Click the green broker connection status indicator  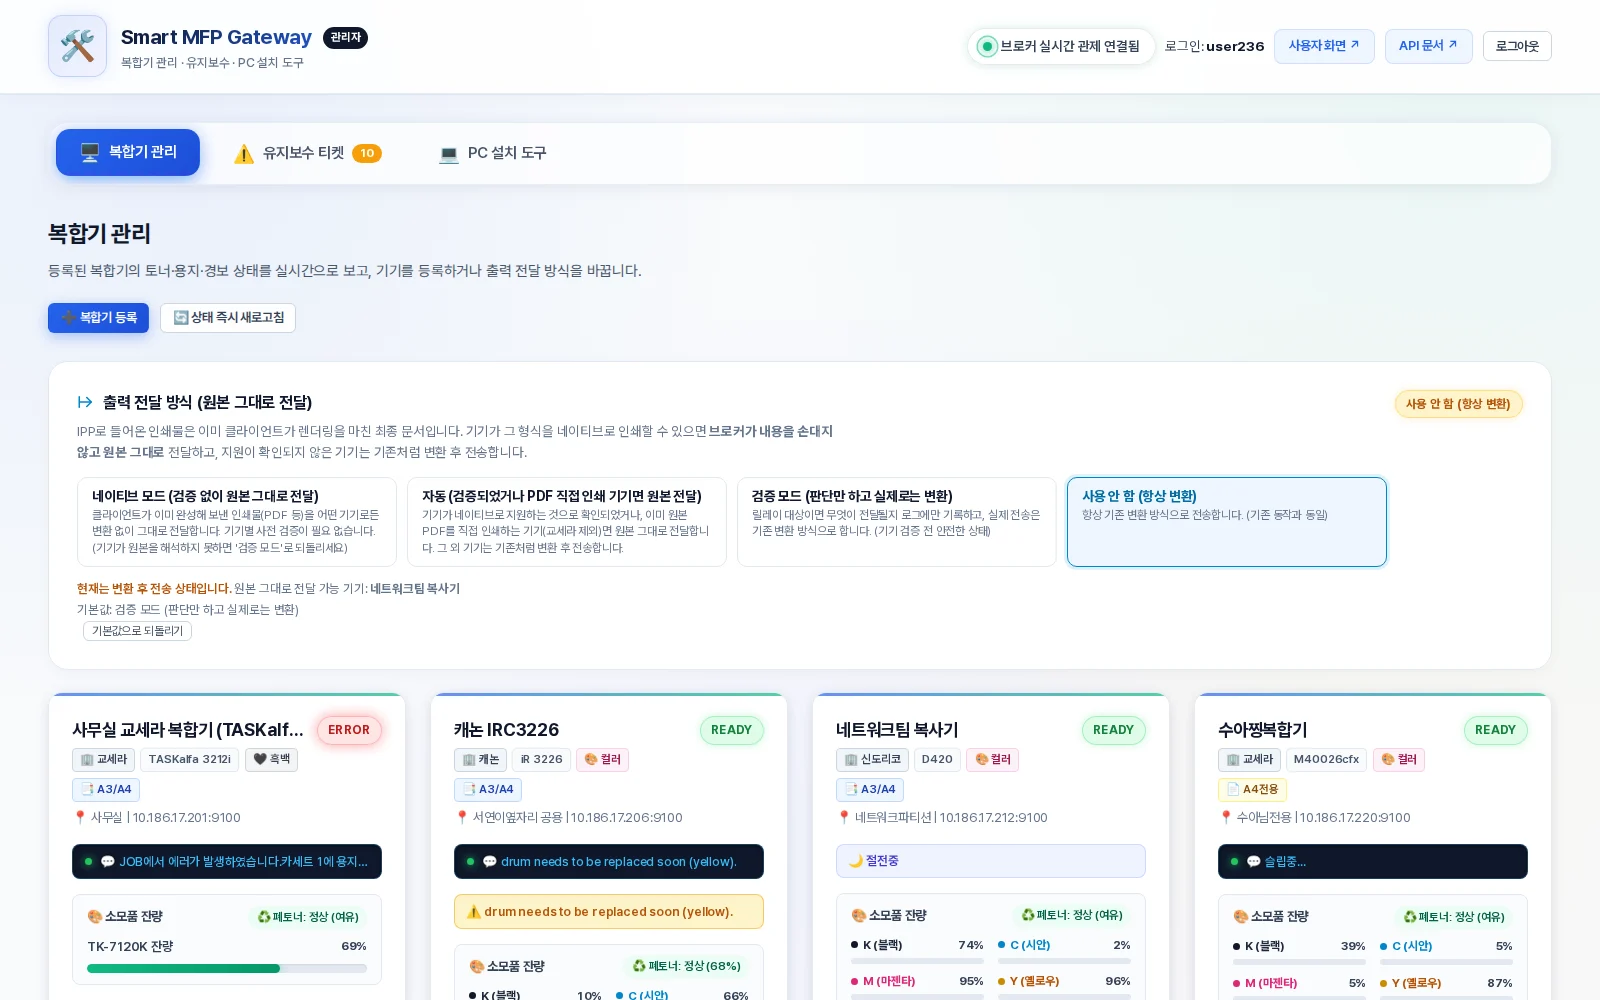tap(987, 46)
